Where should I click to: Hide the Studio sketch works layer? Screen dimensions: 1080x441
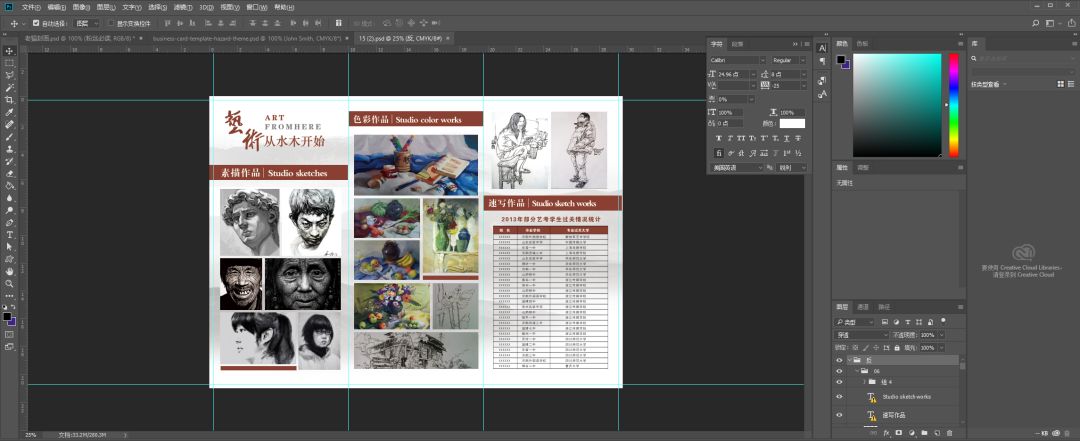tap(839, 396)
